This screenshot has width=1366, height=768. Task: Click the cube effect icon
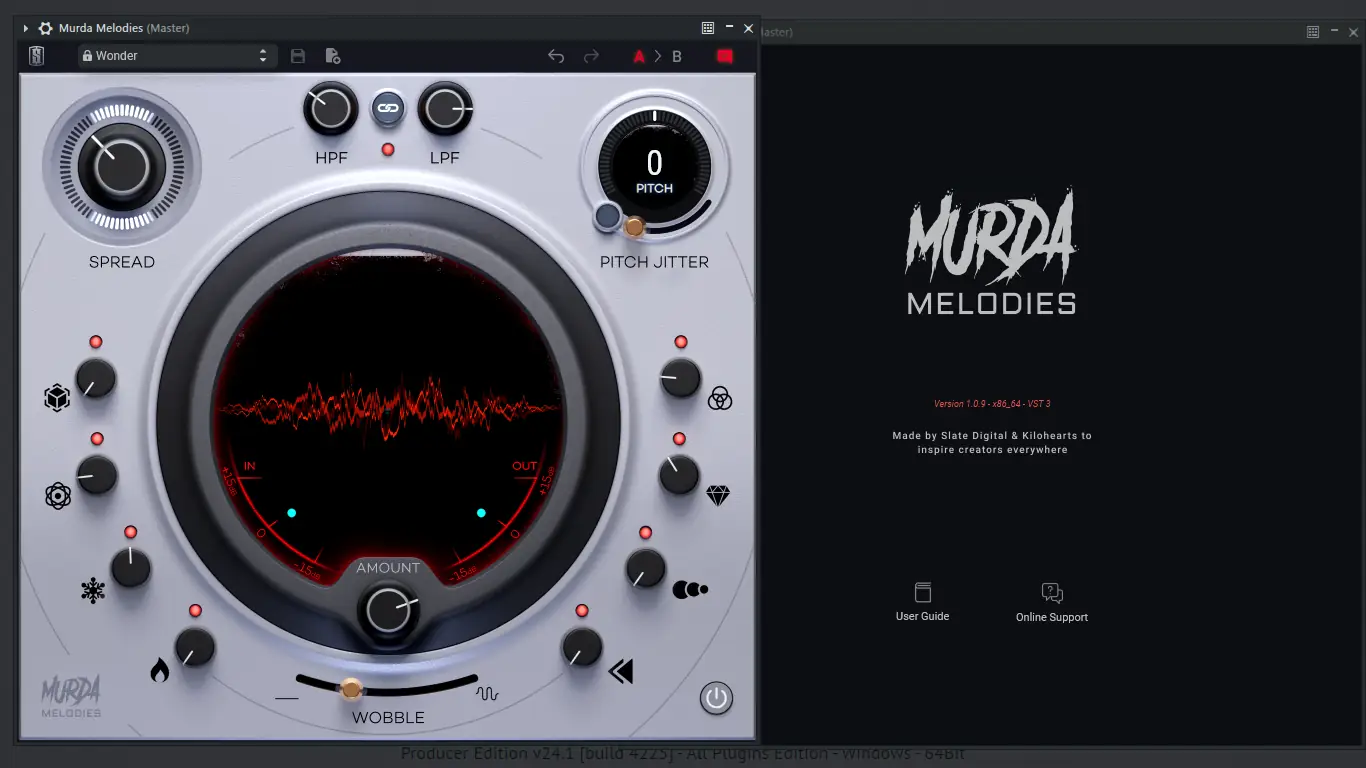(57, 399)
